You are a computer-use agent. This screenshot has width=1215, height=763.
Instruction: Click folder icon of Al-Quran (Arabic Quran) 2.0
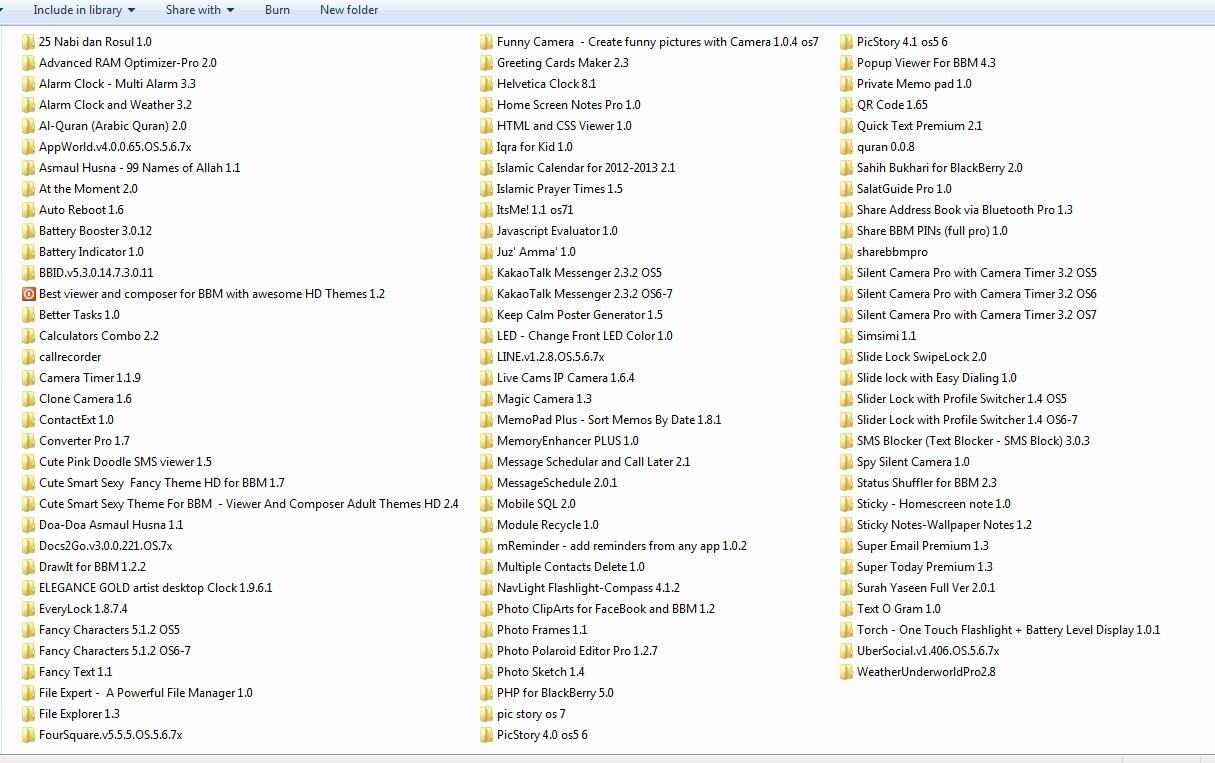[28, 126]
